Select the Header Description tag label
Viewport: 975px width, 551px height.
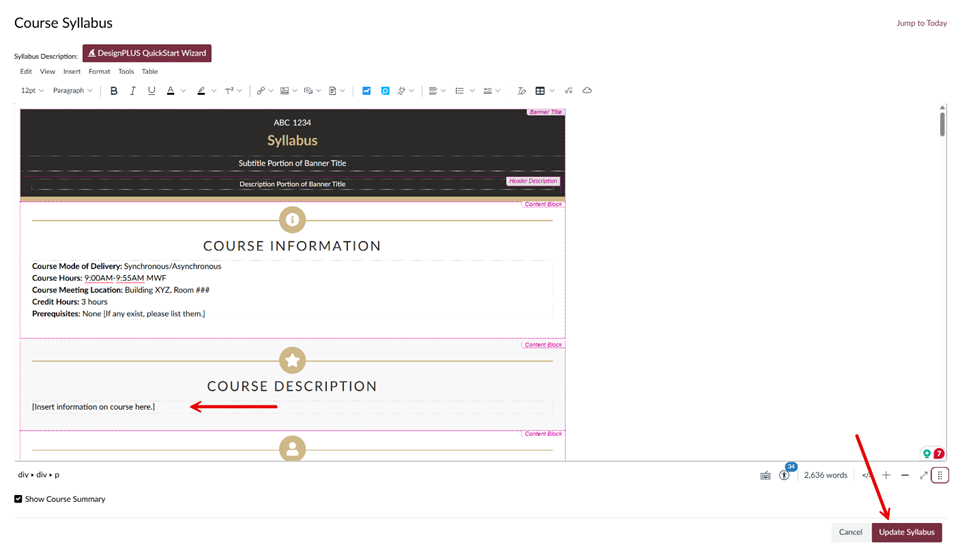point(533,181)
